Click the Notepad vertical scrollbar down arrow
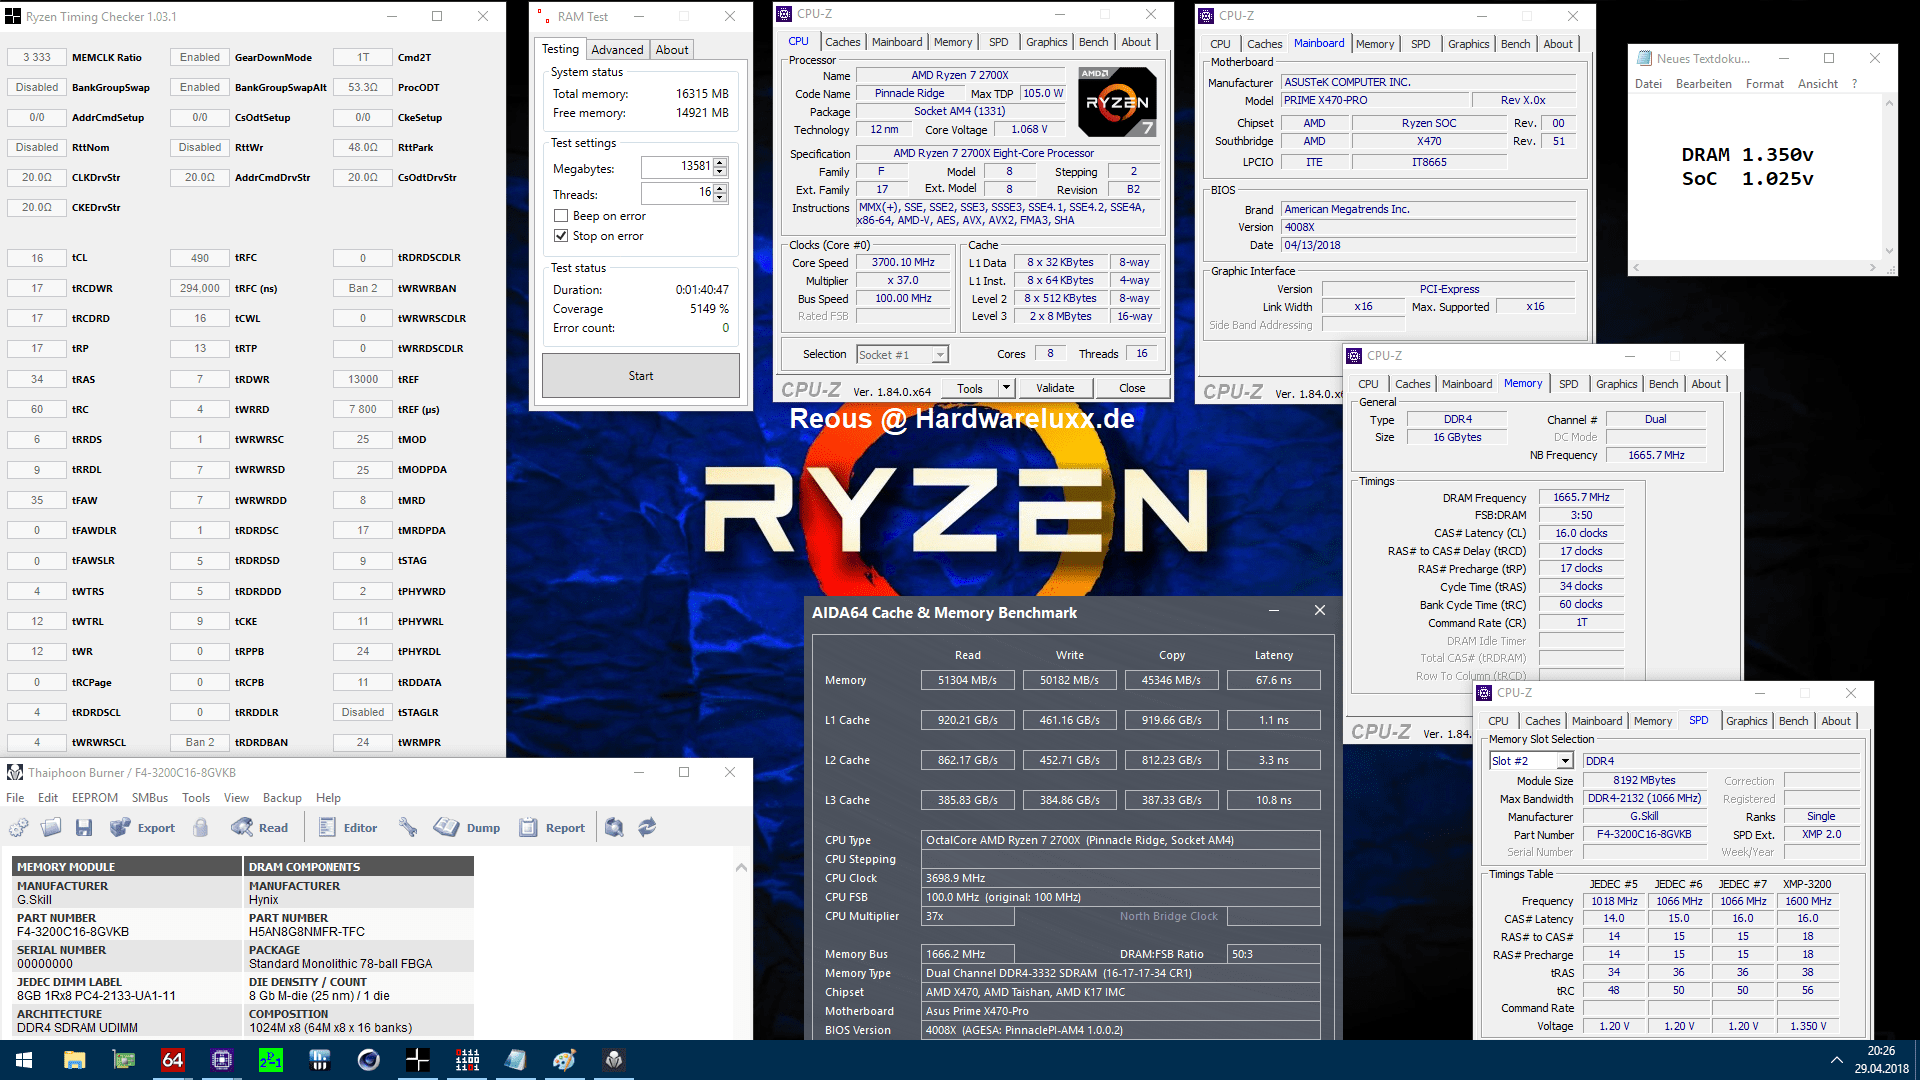Viewport: 1920px width, 1080px height. click(x=1889, y=251)
